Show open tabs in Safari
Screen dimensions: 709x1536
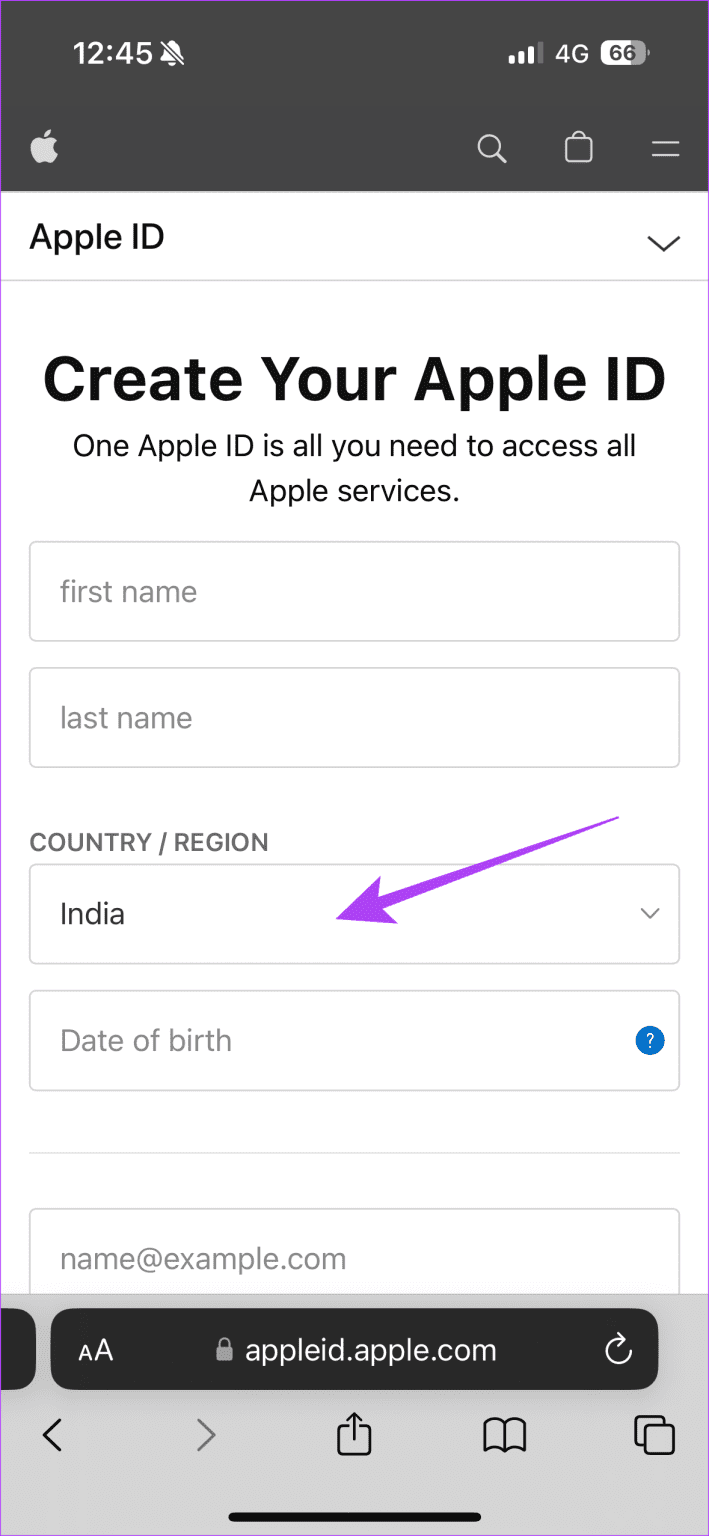click(654, 1436)
